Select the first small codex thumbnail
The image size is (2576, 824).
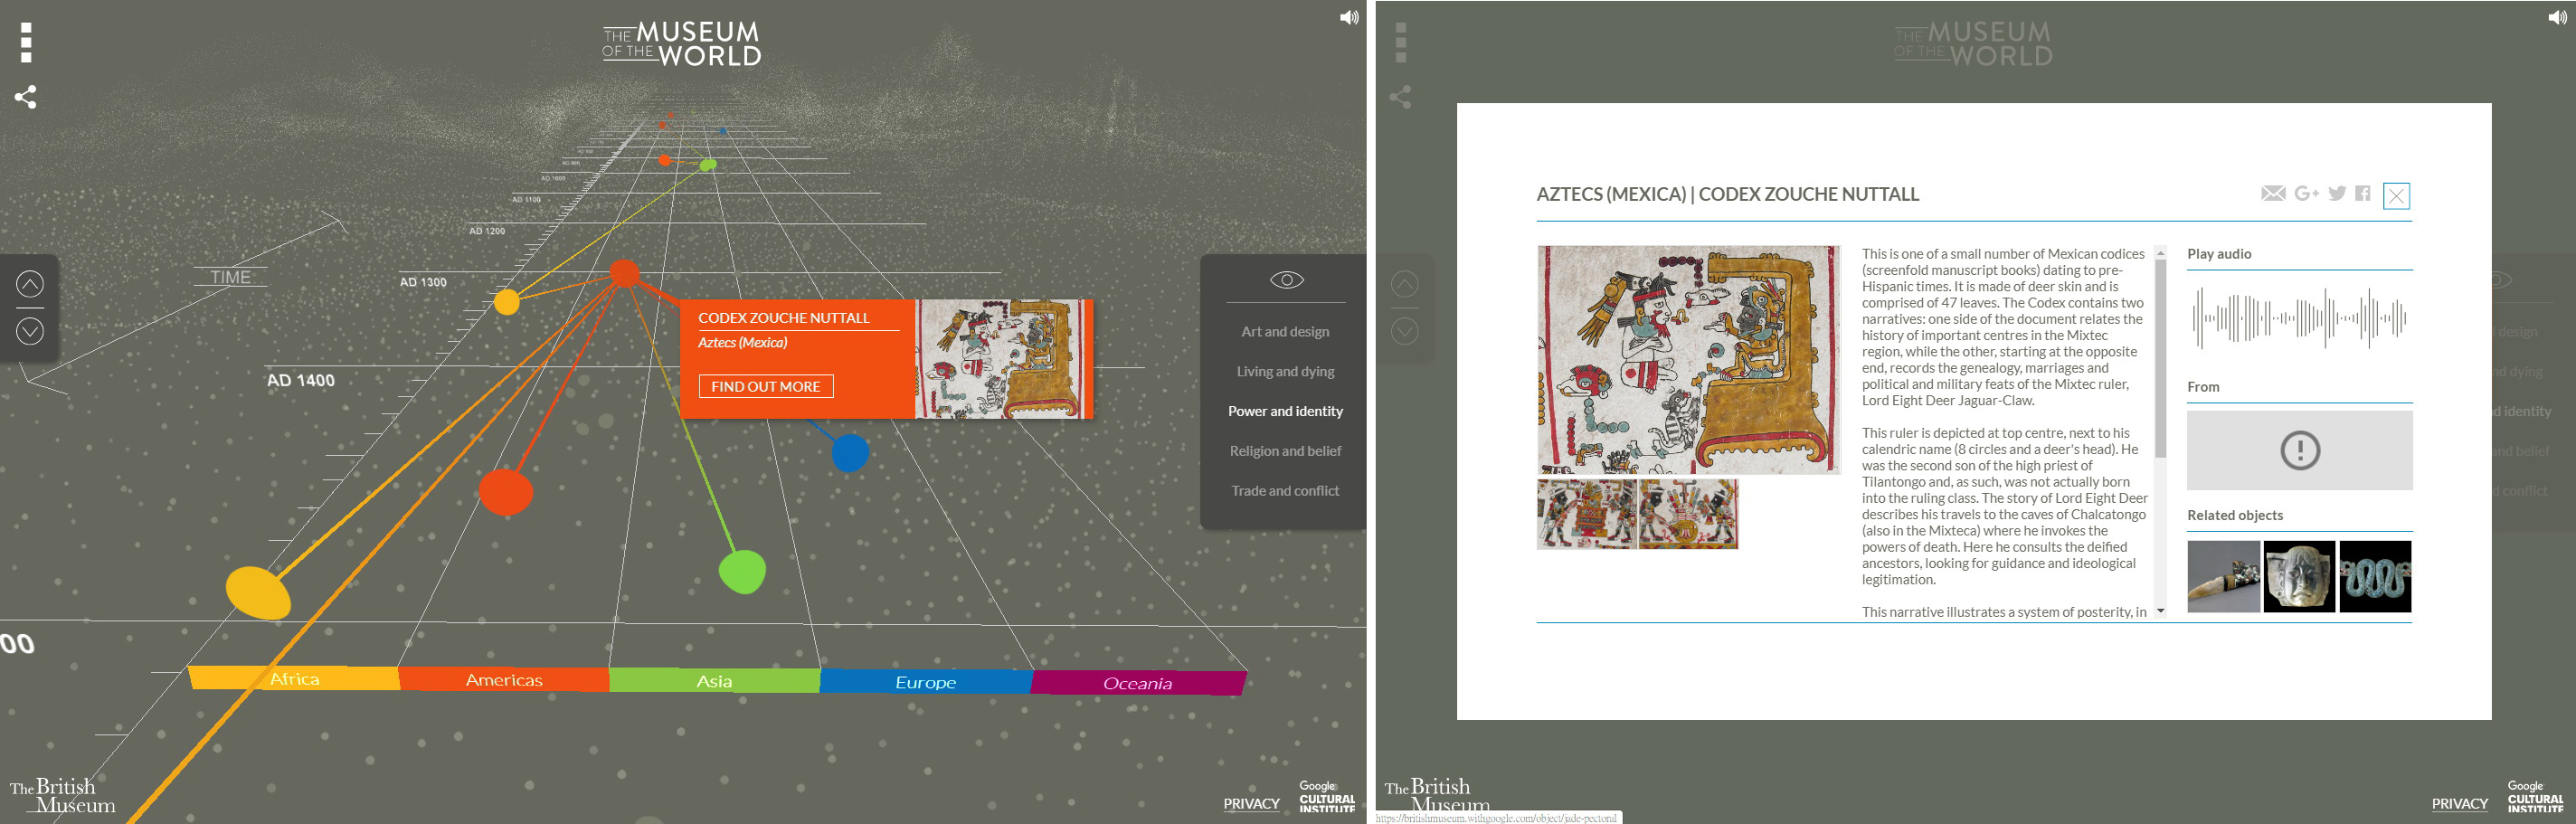(1587, 514)
